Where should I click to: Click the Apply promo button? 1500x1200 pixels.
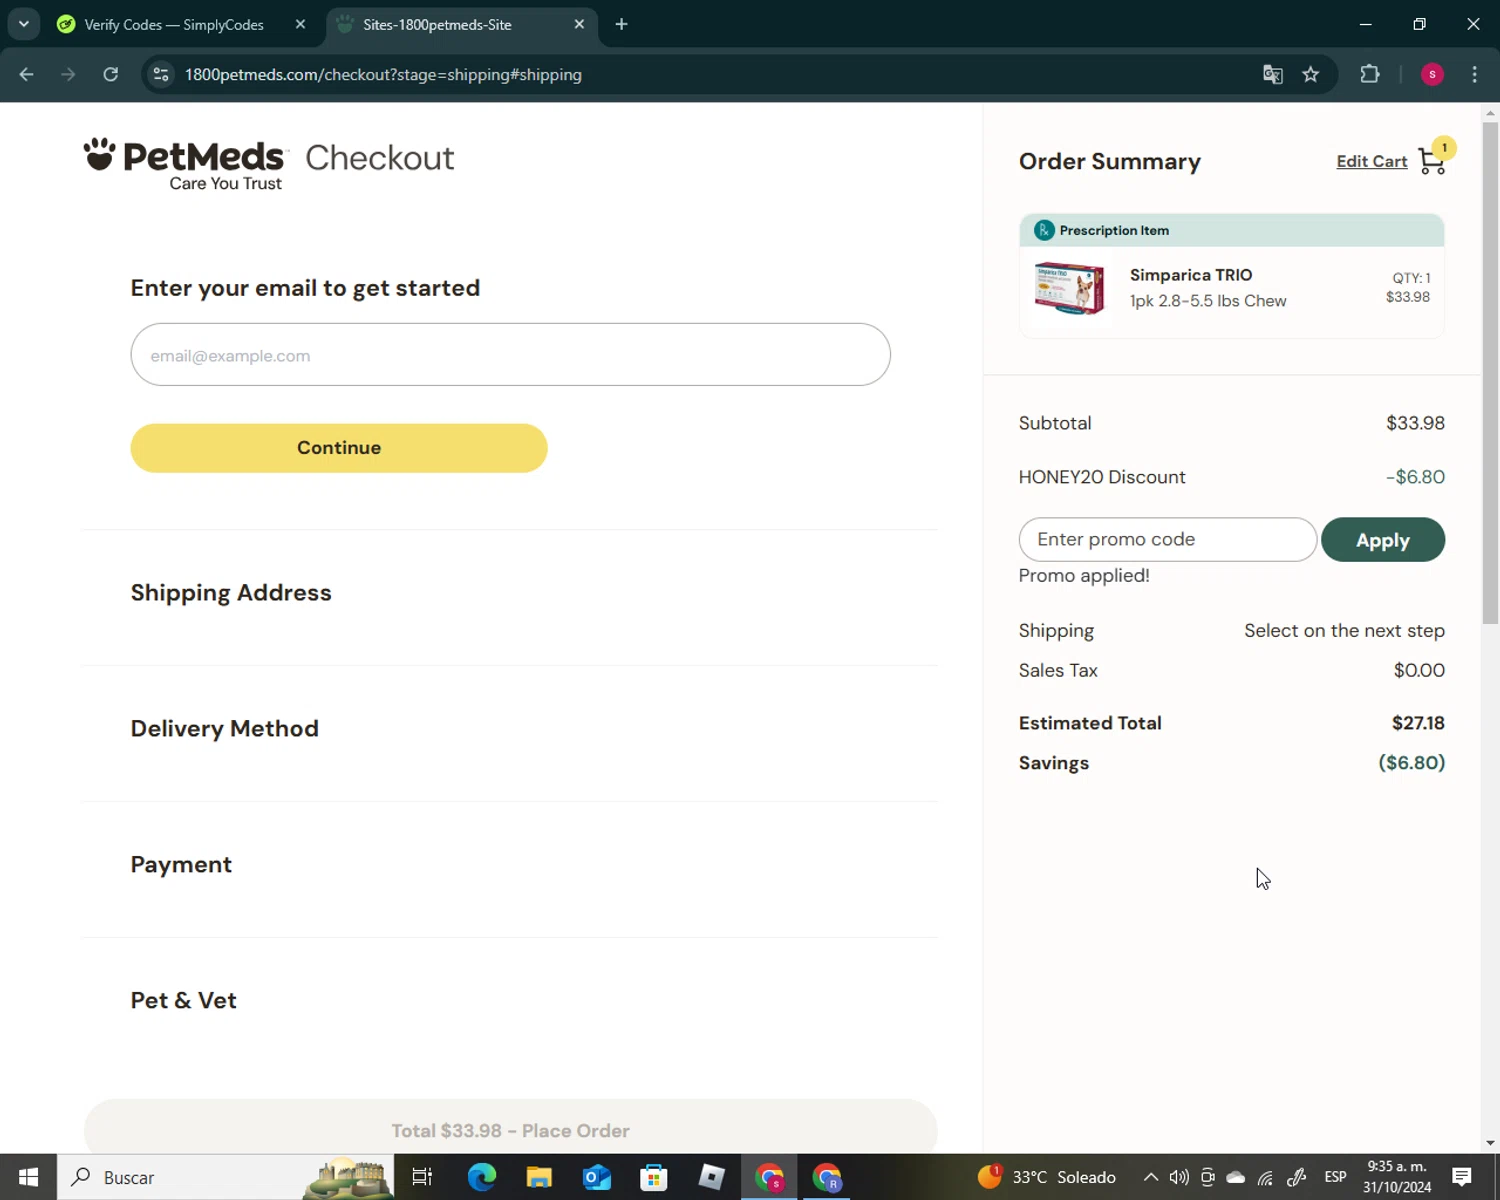tap(1383, 540)
